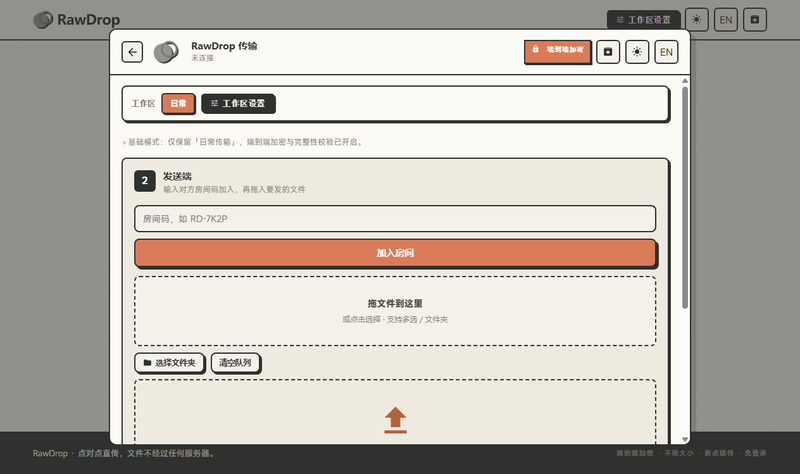Viewport: 800px width, 474px height.
Task: Click the dialog scrollbar down arrow
Action: (685, 439)
